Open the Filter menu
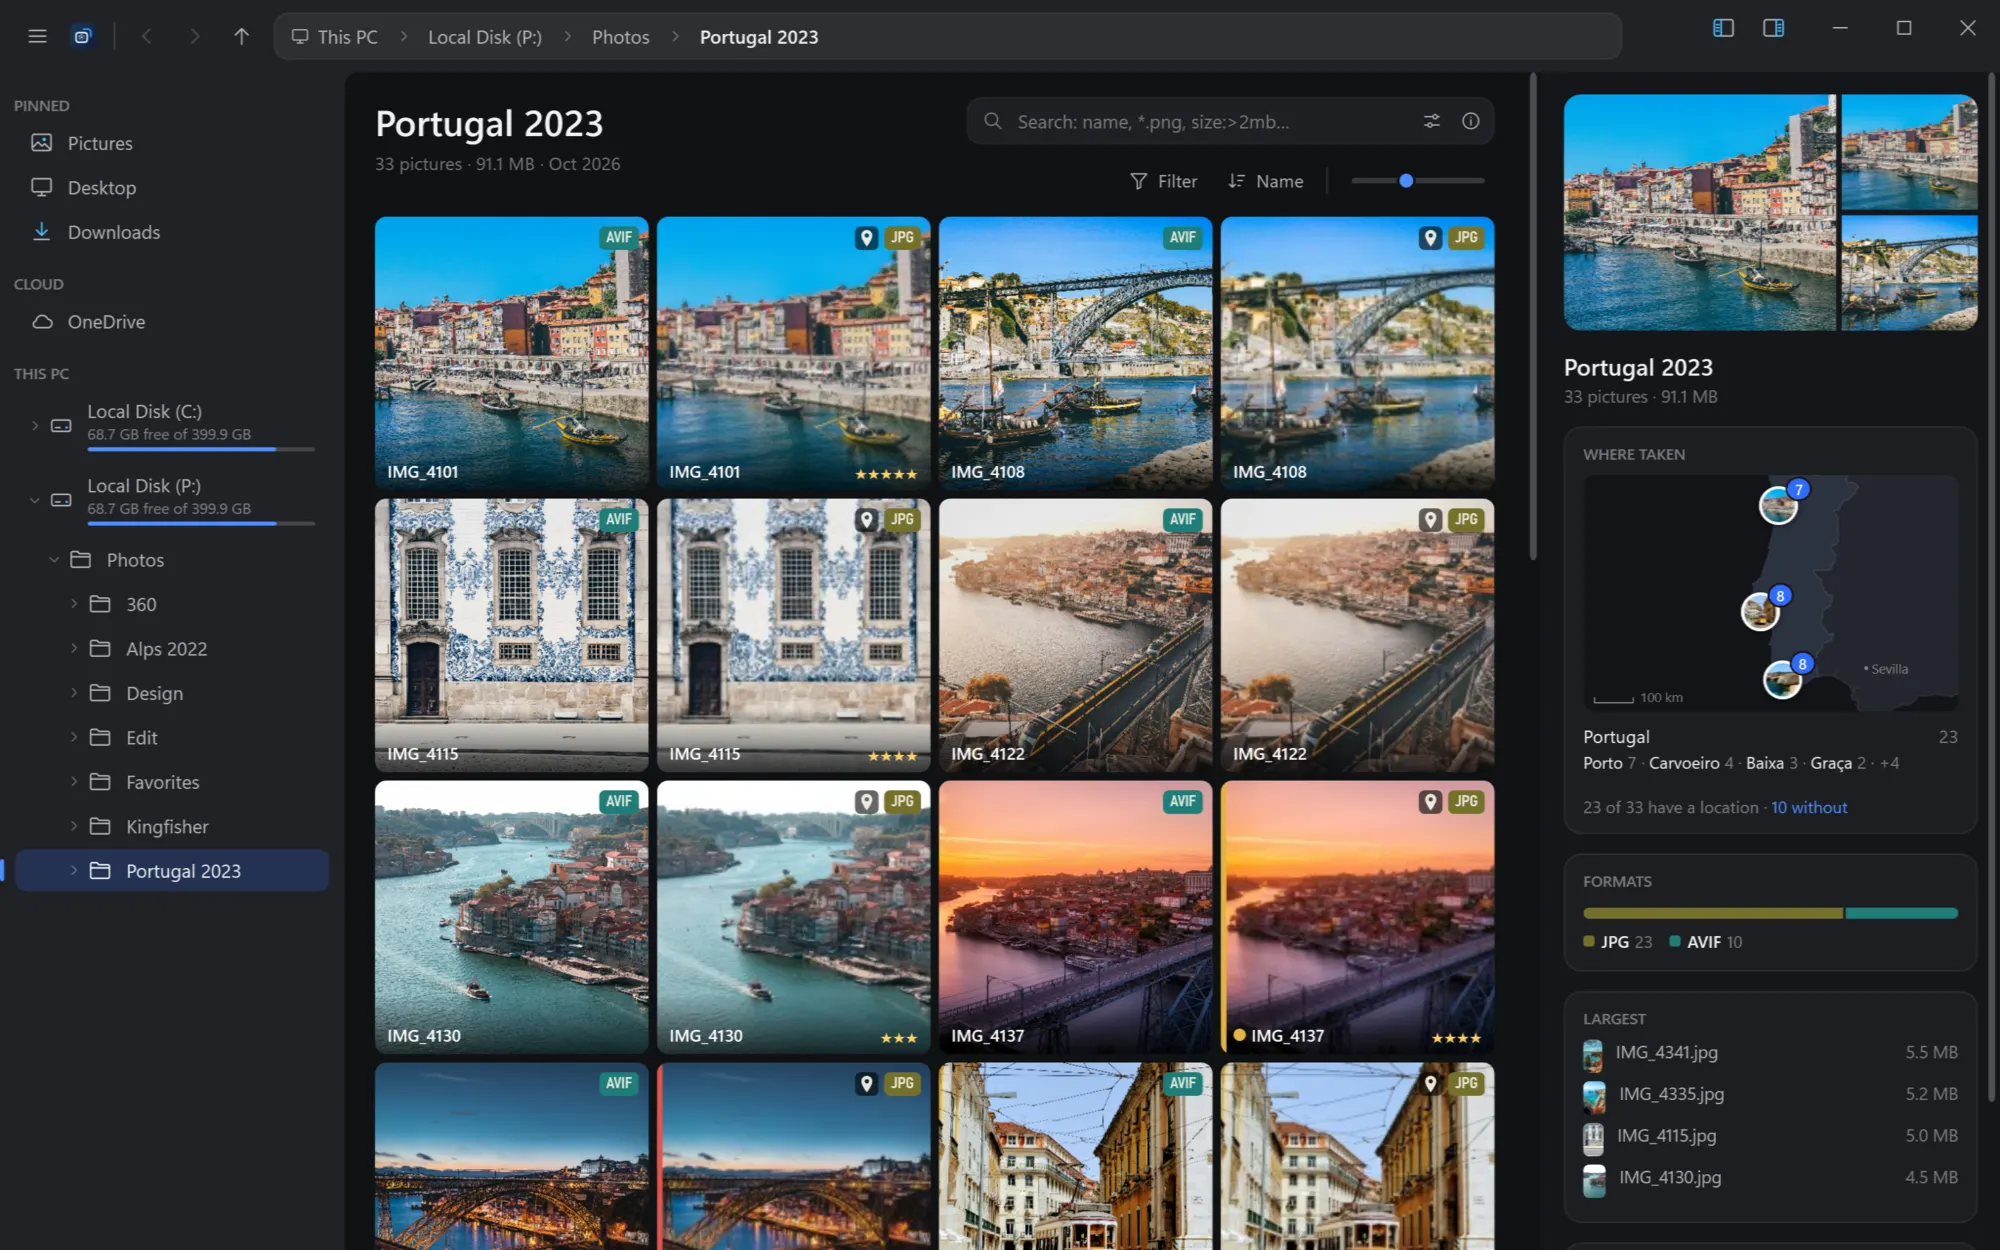This screenshot has width=2000, height=1250. (1163, 181)
